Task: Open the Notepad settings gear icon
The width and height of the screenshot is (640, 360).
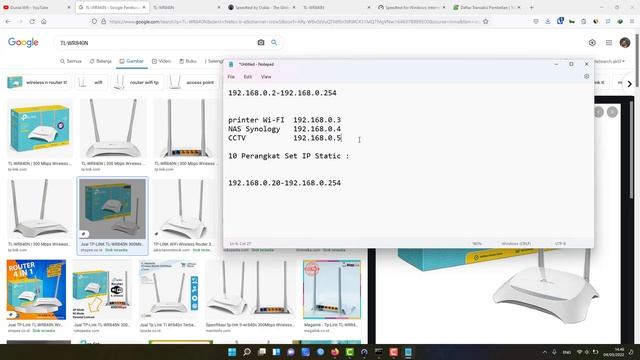Action: click(587, 76)
